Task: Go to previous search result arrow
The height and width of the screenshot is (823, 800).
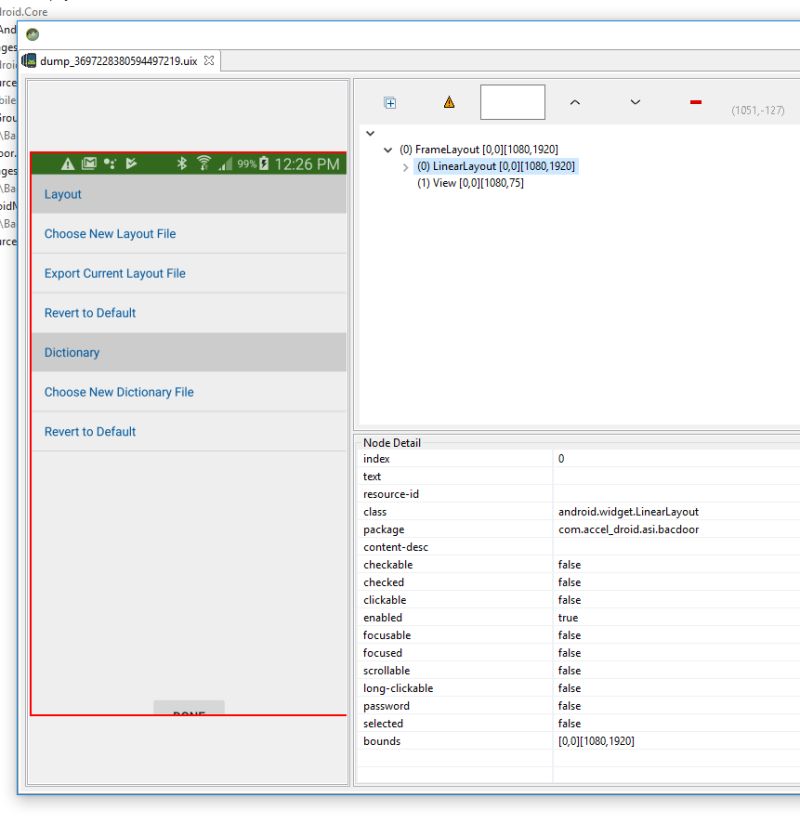Action: click(x=575, y=102)
